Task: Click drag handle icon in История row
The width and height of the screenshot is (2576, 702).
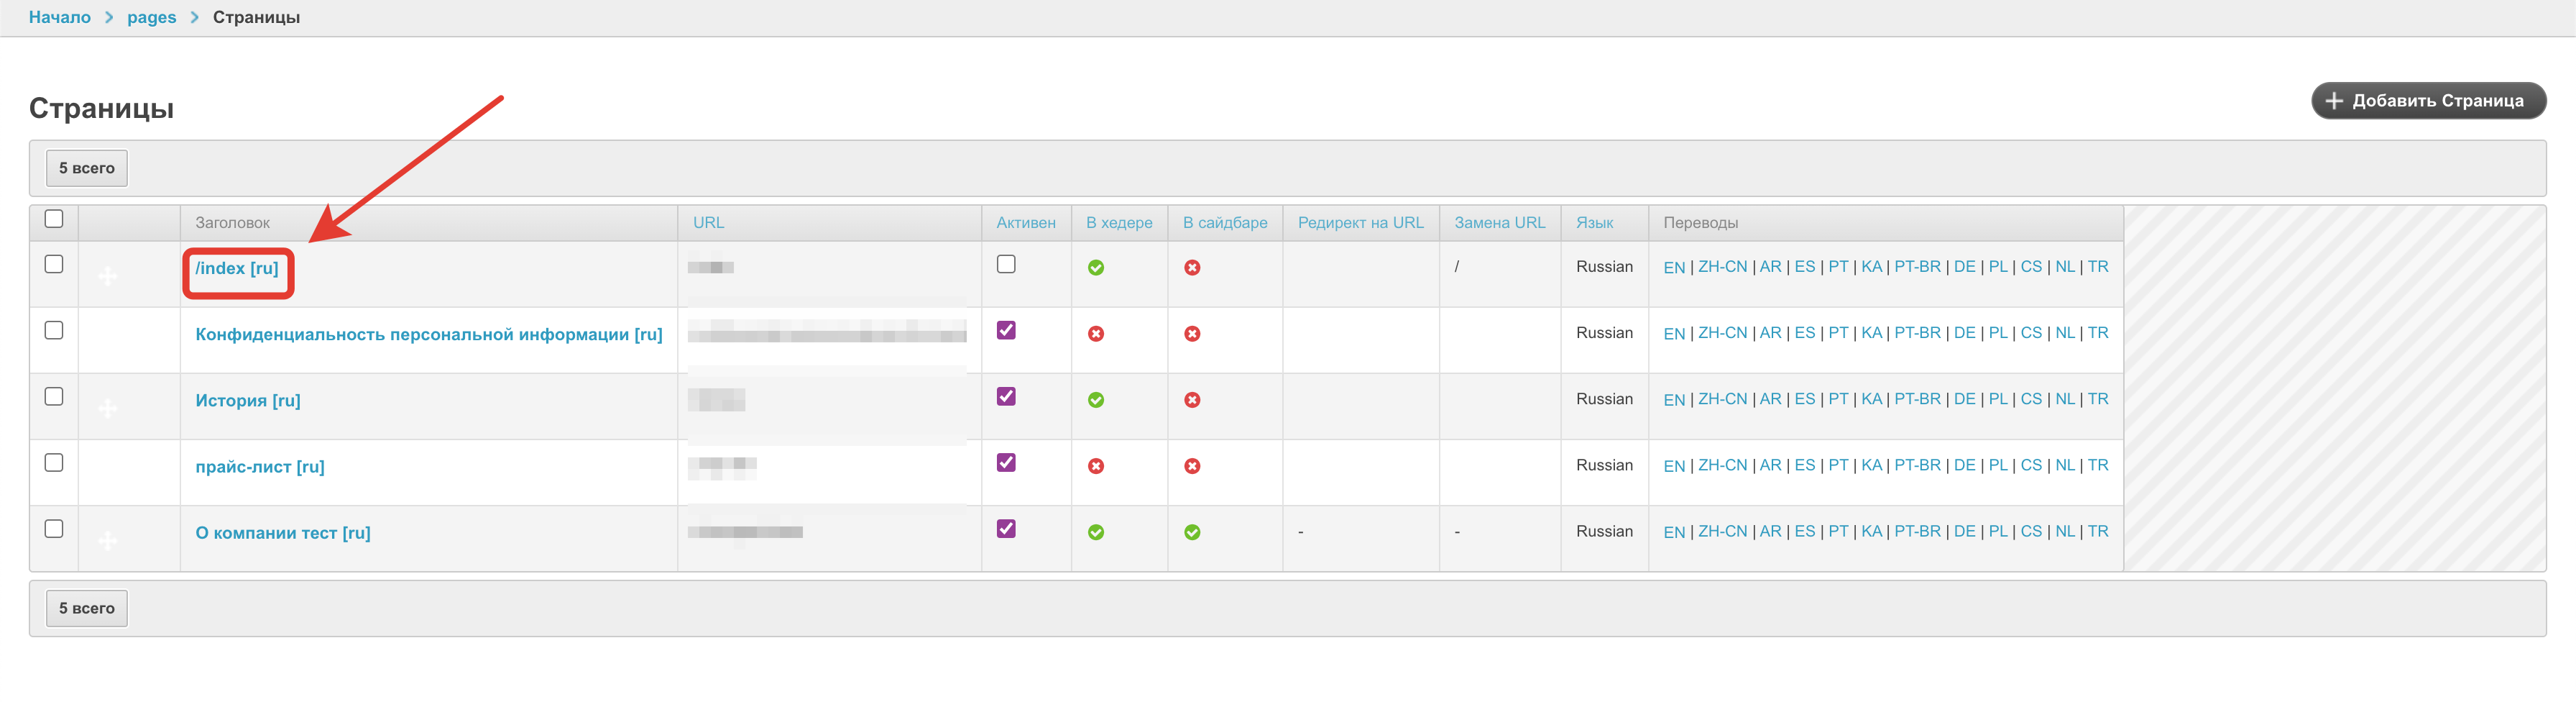Action: [x=108, y=408]
